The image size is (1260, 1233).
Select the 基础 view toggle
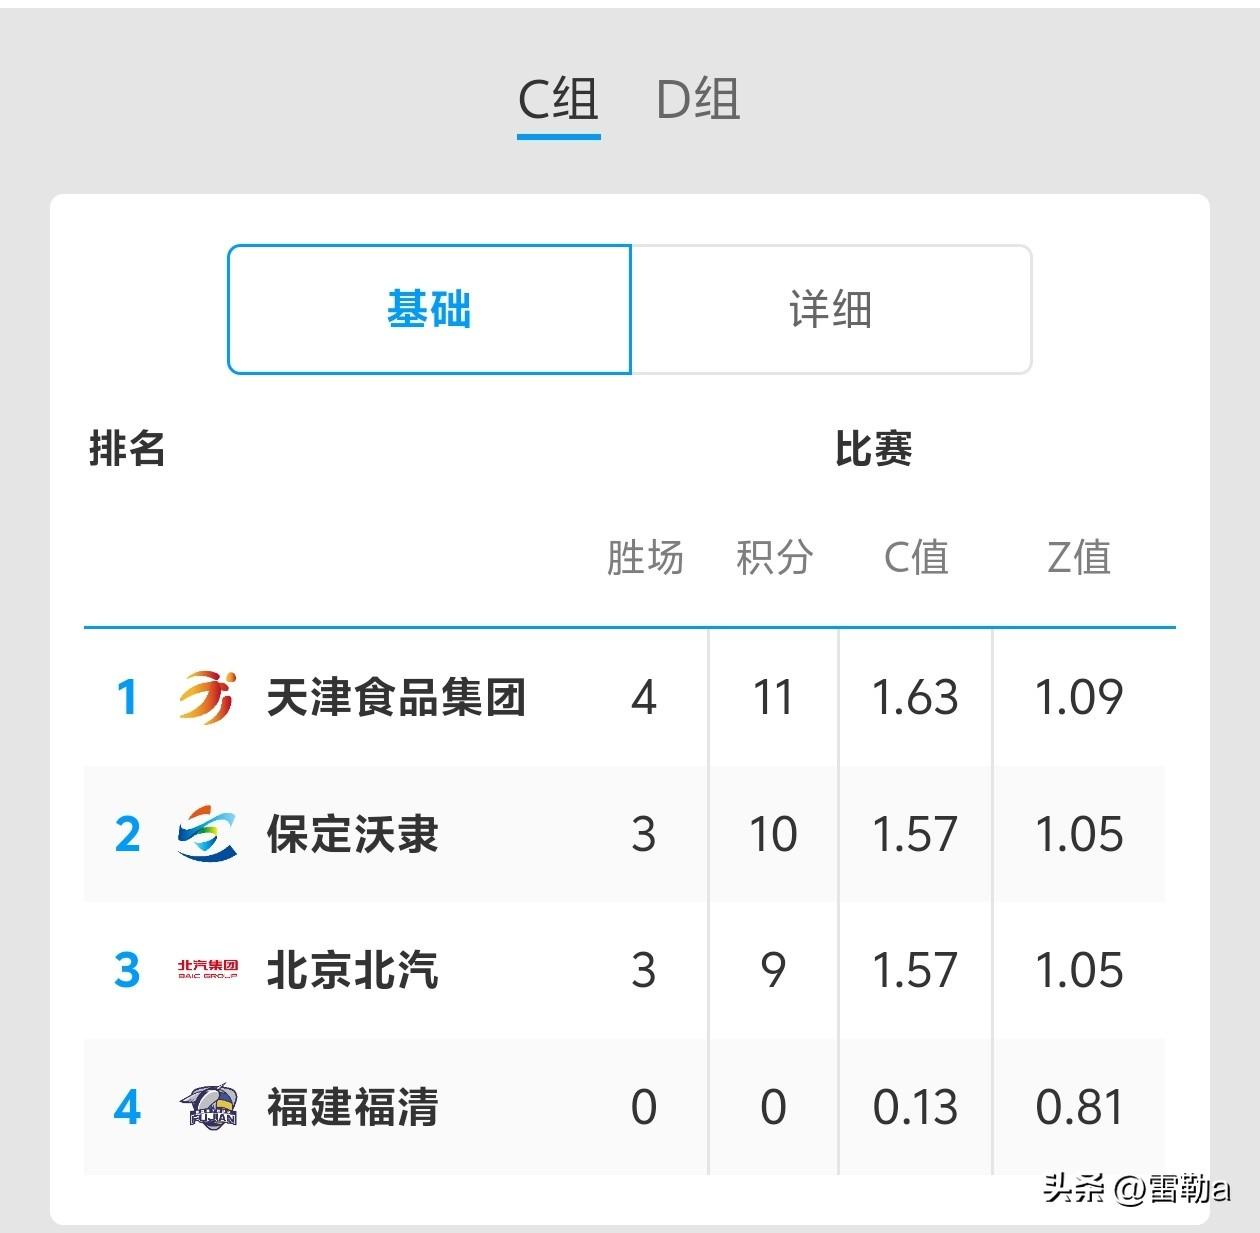[429, 309]
